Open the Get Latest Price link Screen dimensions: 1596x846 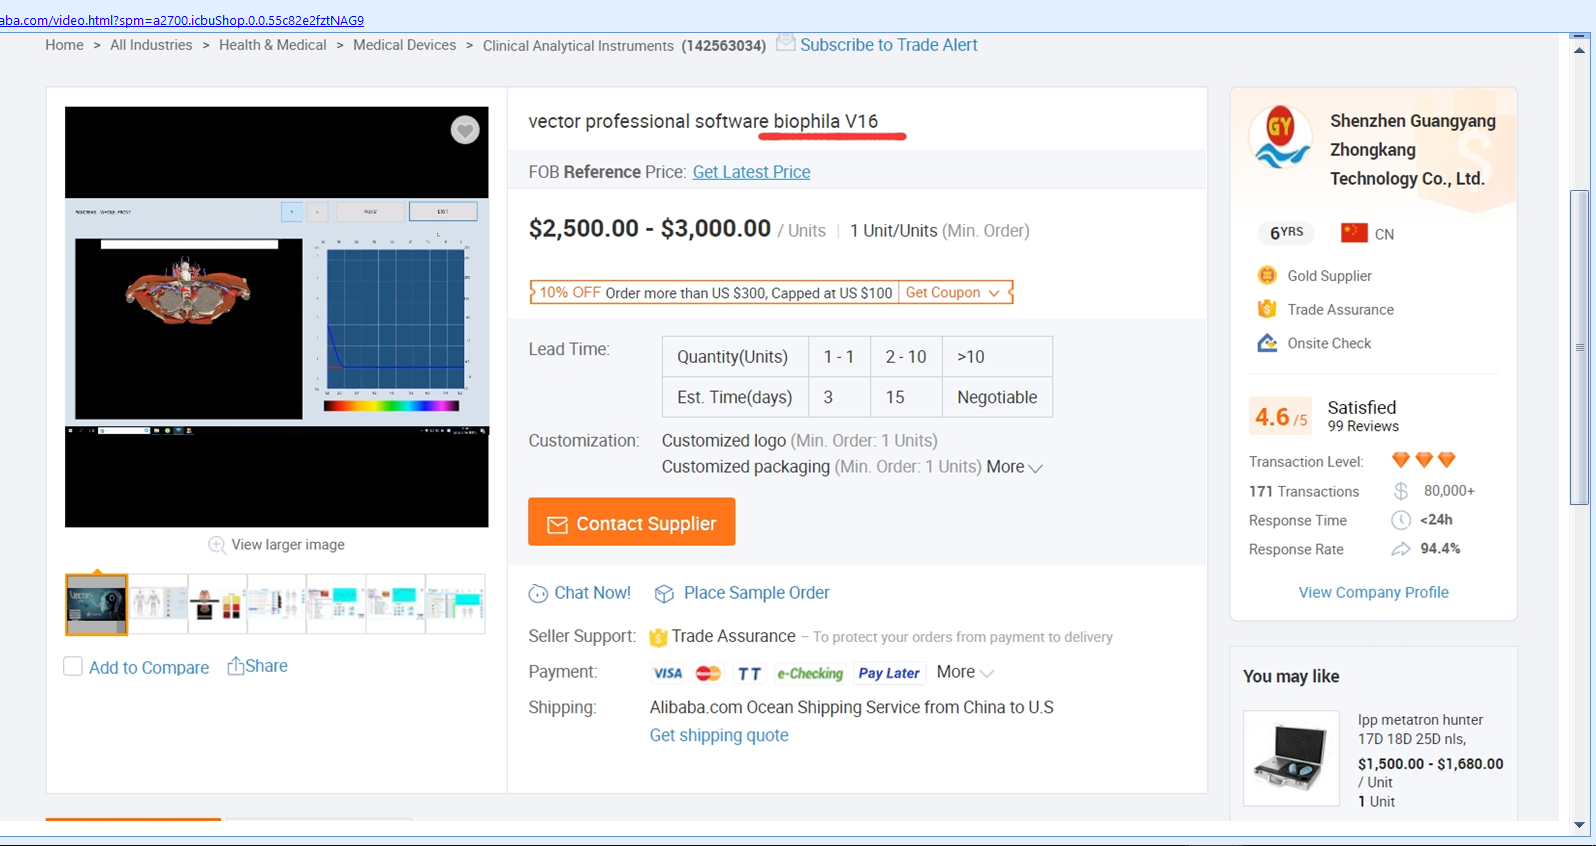point(751,172)
